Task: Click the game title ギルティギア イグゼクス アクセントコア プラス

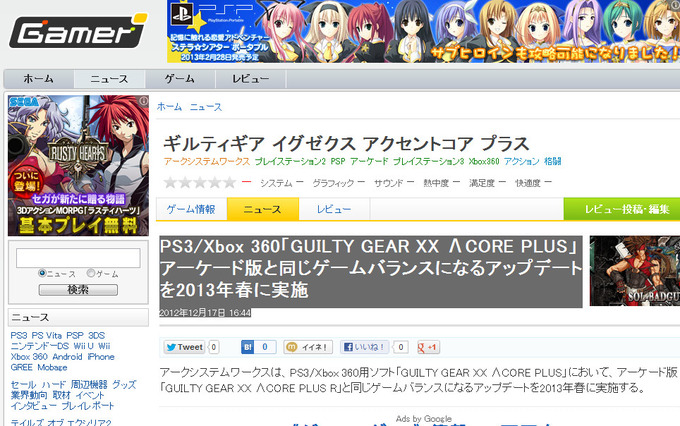Action: tap(346, 144)
